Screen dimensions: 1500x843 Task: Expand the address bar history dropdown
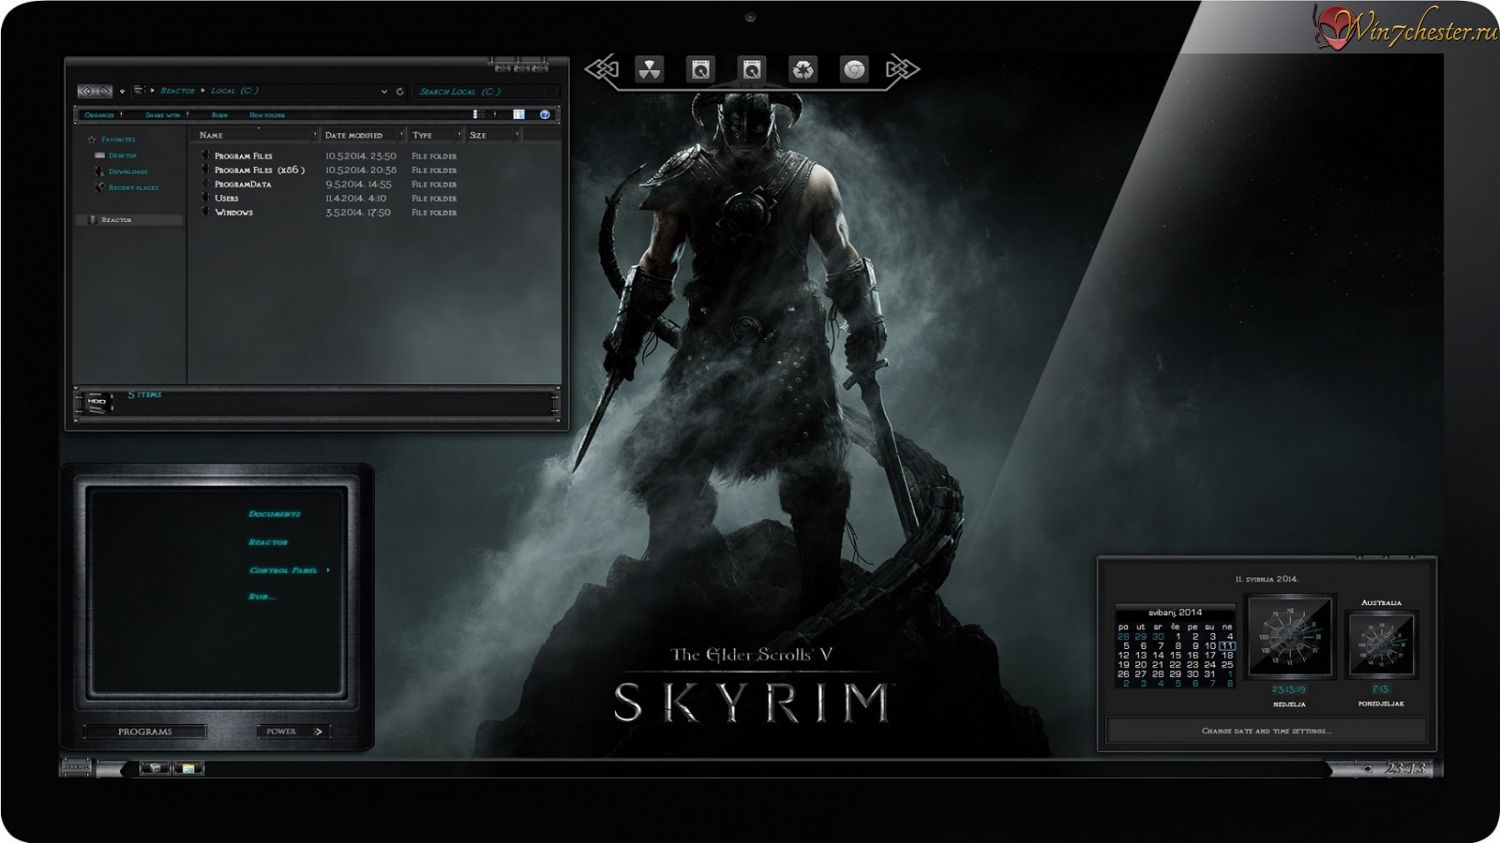tap(384, 91)
